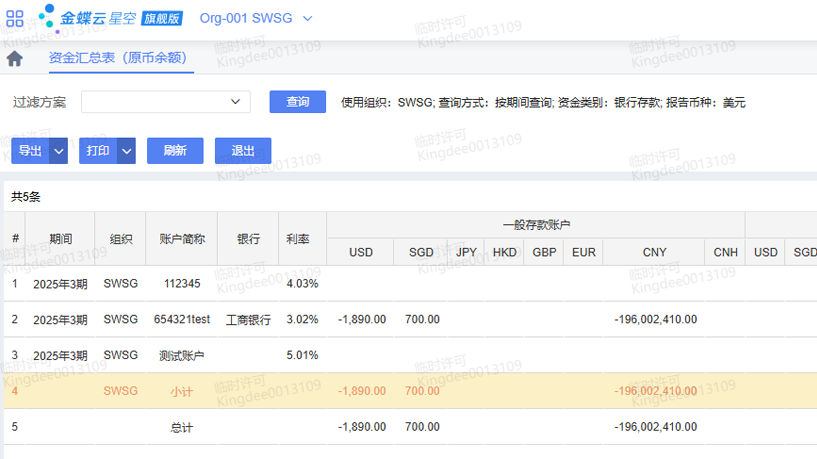Expand the Org-001 SWSG organization switcher
This screenshot has height=459, width=817.
(x=256, y=18)
